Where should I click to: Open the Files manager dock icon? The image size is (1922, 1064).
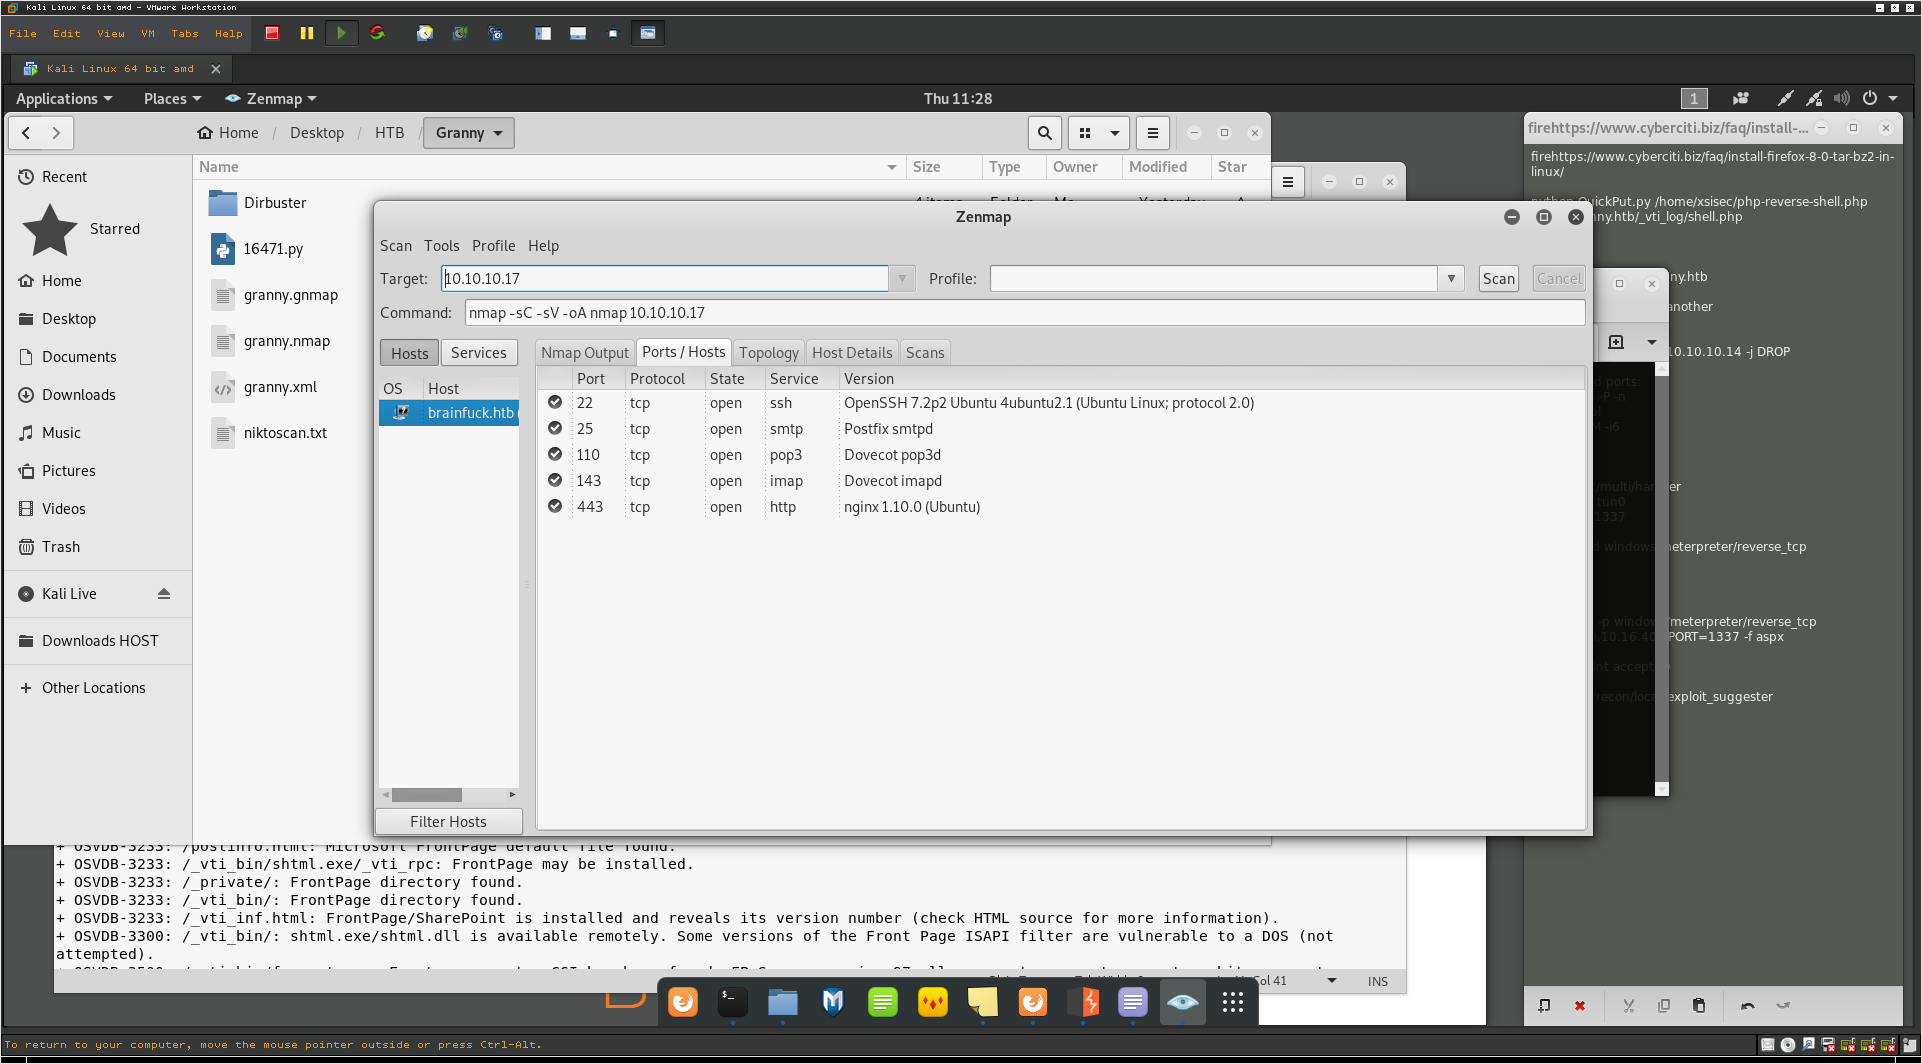coord(783,1002)
